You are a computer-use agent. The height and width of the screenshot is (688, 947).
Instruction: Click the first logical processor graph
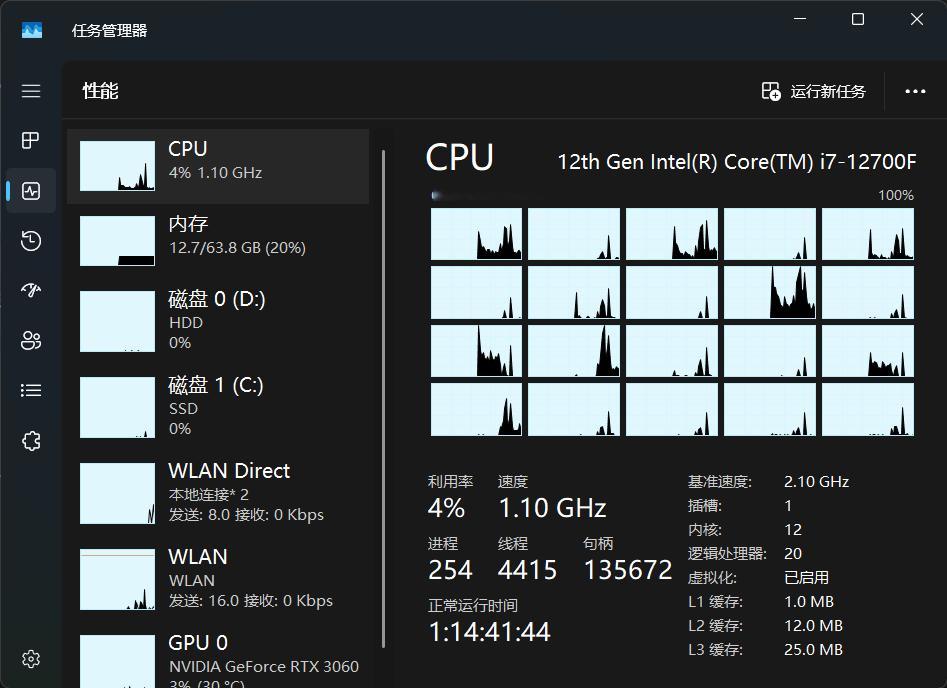[476, 234]
